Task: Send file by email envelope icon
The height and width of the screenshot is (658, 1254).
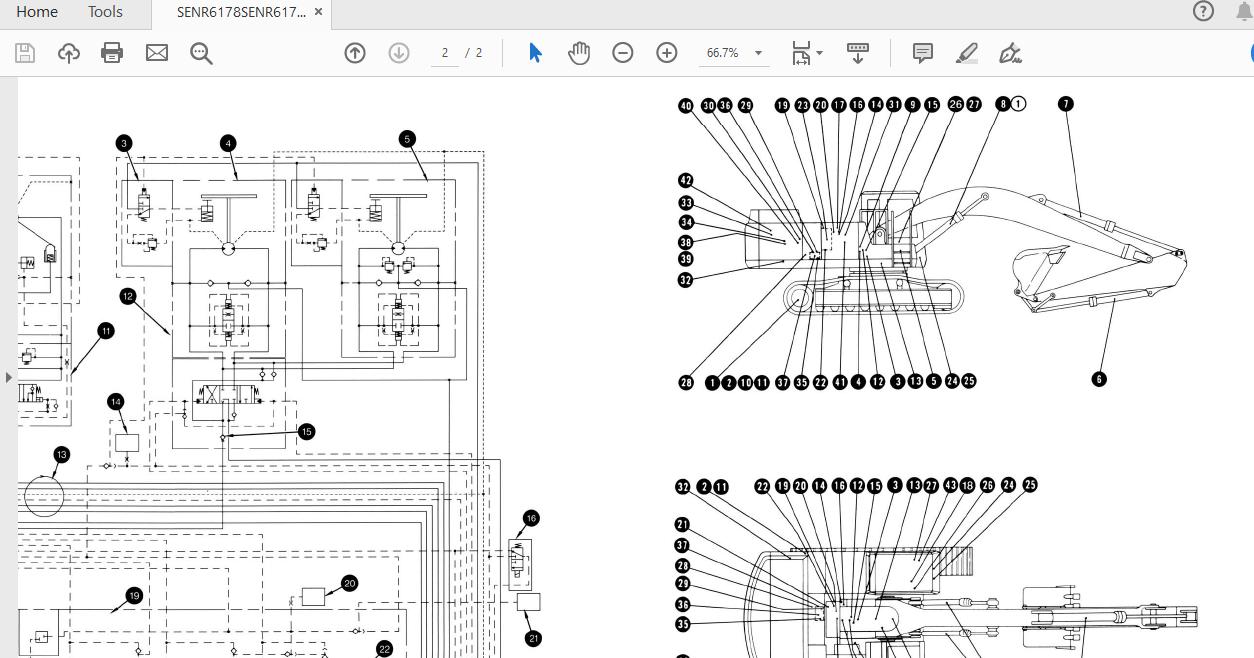Action: click(x=157, y=53)
